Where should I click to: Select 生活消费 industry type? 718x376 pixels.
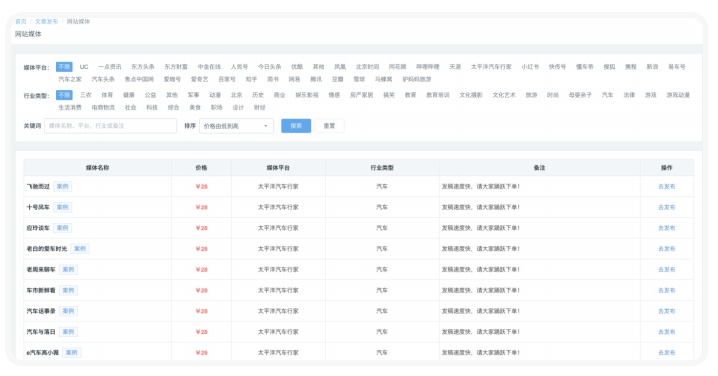pos(70,108)
